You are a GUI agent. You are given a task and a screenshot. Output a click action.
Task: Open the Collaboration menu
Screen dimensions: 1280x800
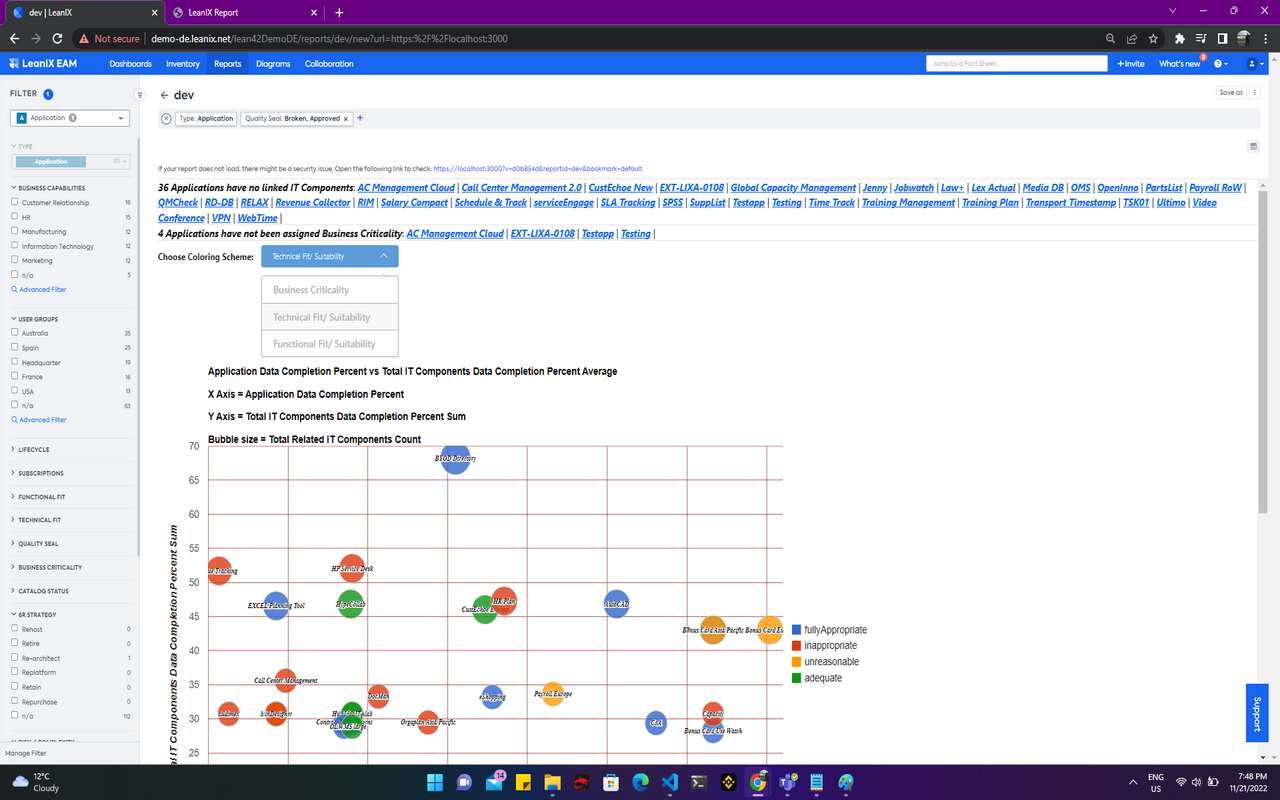point(329,63)
